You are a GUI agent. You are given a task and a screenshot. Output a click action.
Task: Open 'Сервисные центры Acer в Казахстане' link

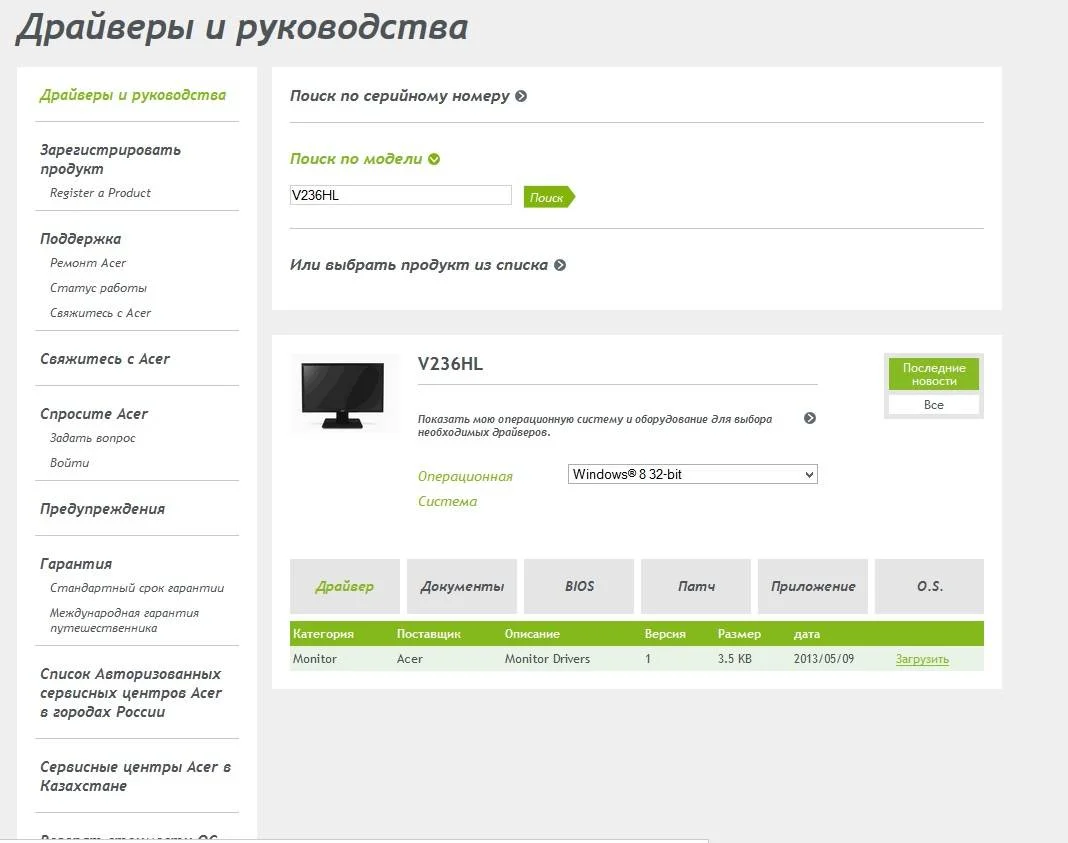[x=136, y=776]
